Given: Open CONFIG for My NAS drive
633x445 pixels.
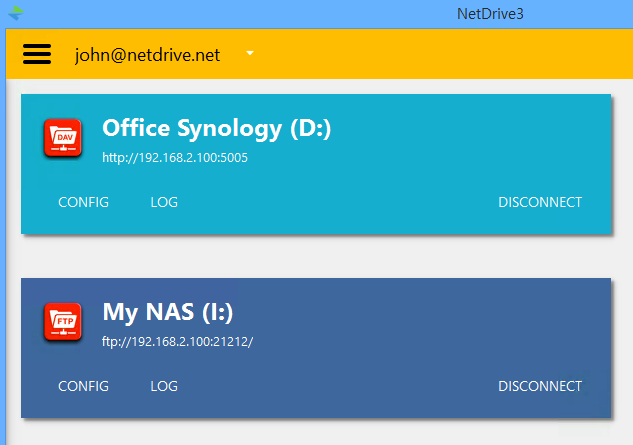Looking at the screenshot, I should click(x=83, y=386).
